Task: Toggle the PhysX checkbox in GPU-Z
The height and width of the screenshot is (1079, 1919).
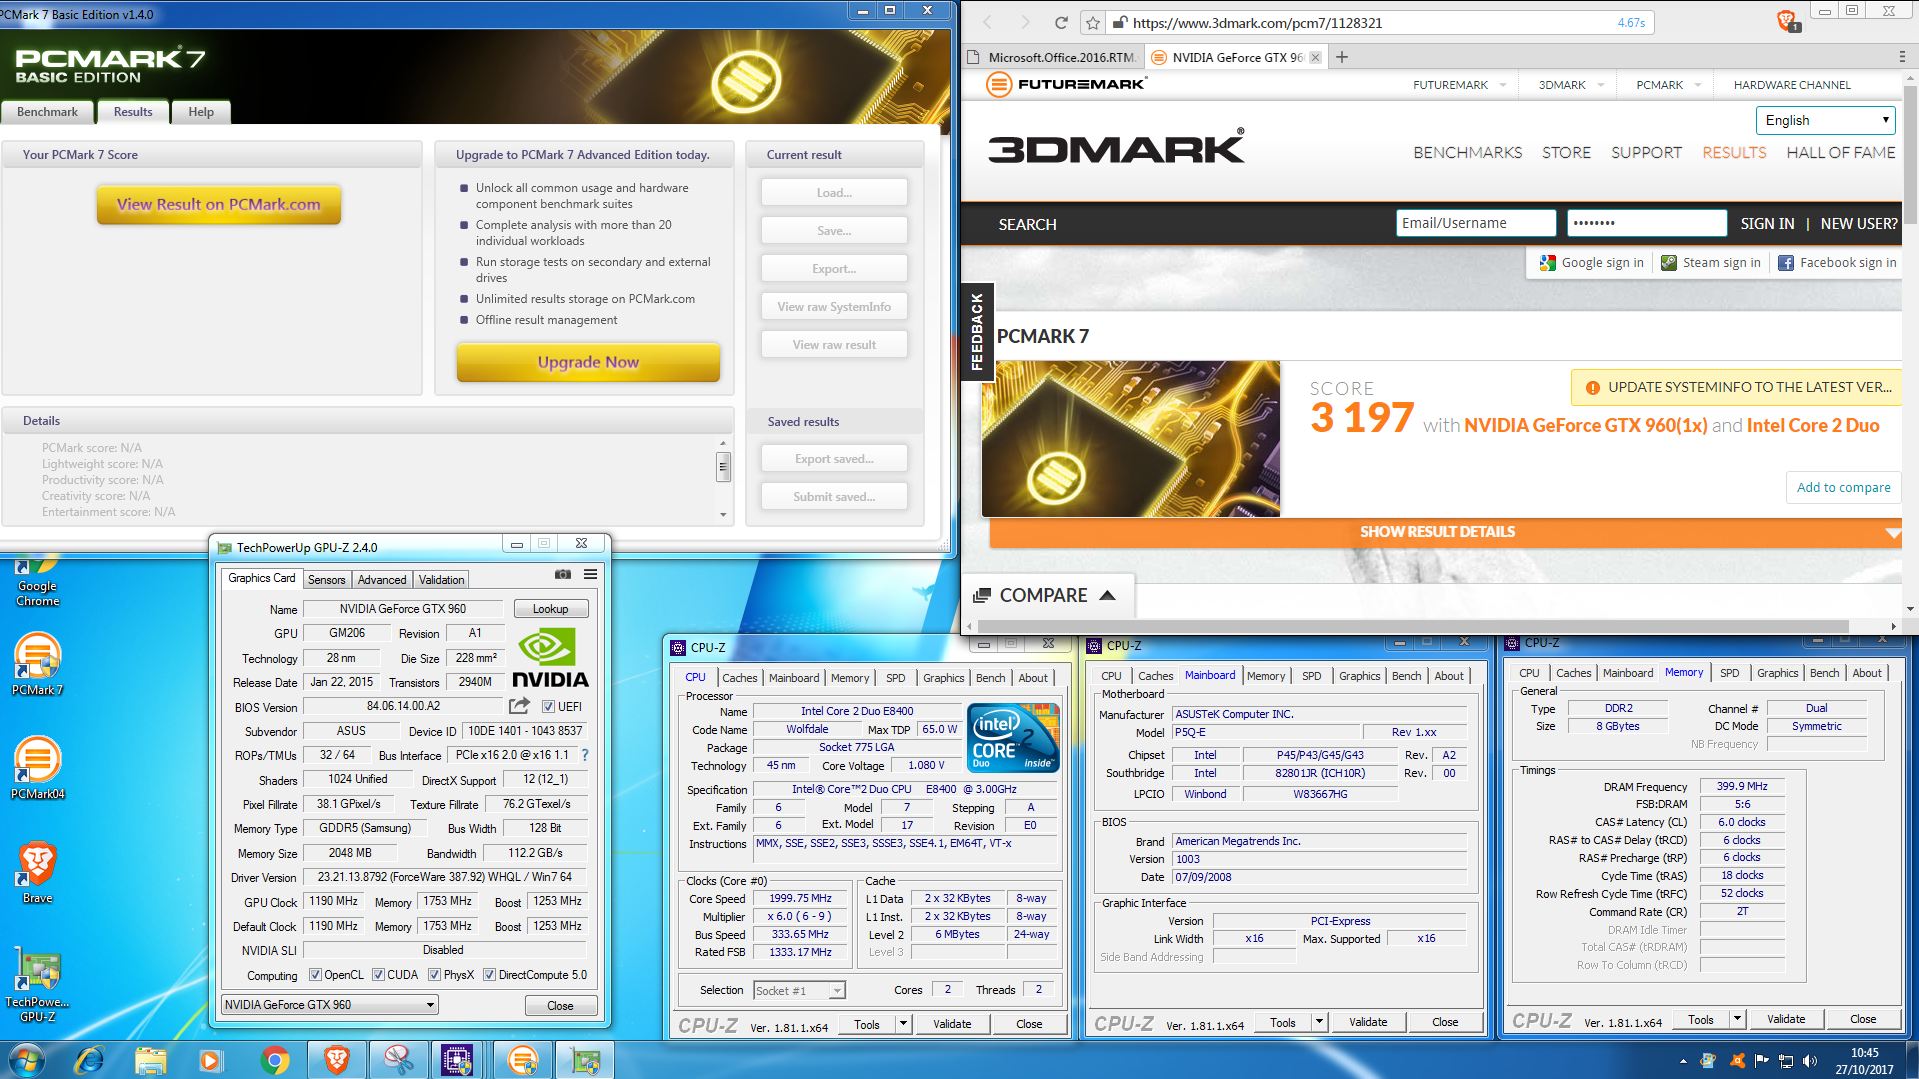Action: [435, 974]
